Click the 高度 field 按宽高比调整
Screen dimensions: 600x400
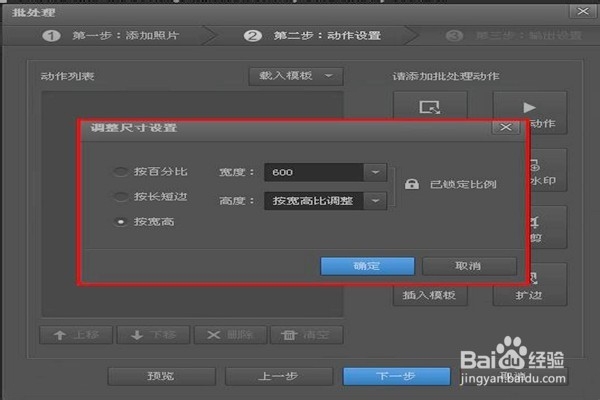(314, 201)
